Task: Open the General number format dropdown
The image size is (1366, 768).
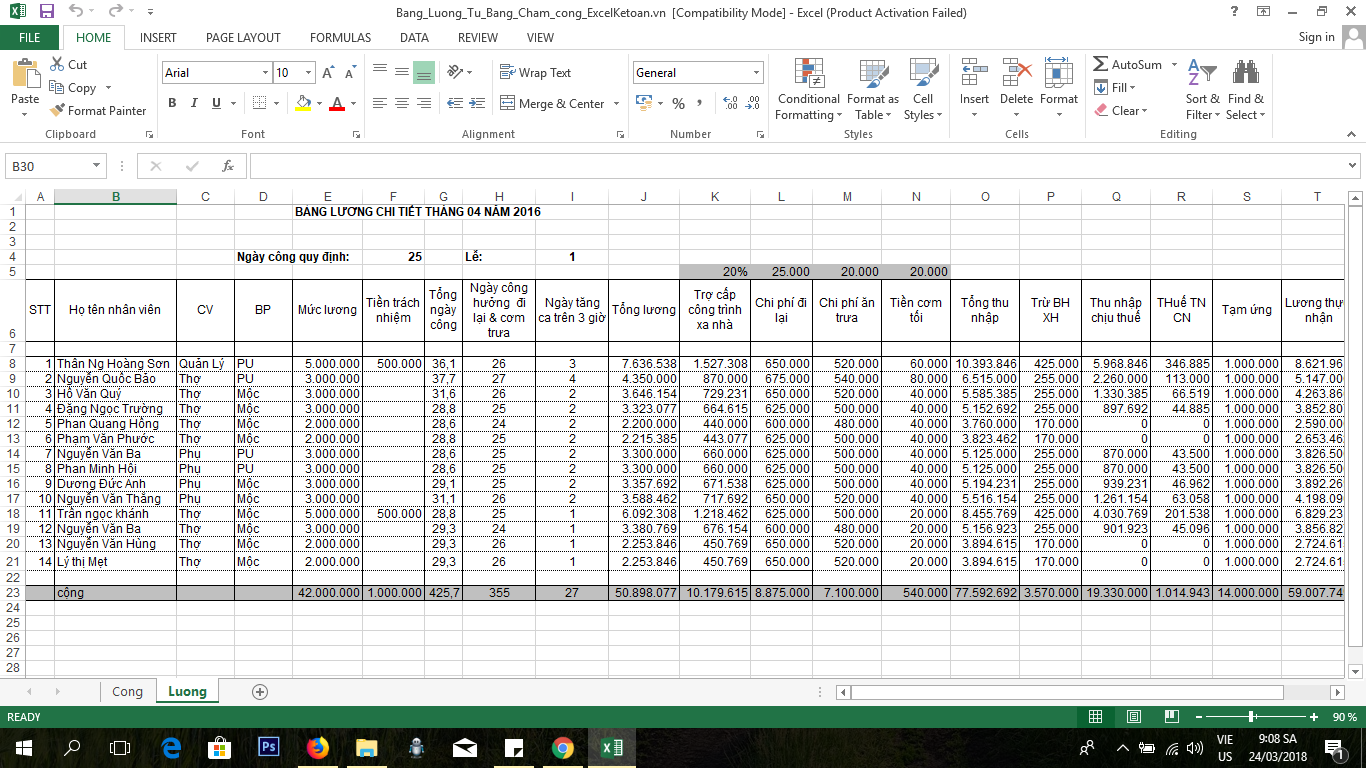Action: pos(756,73)
